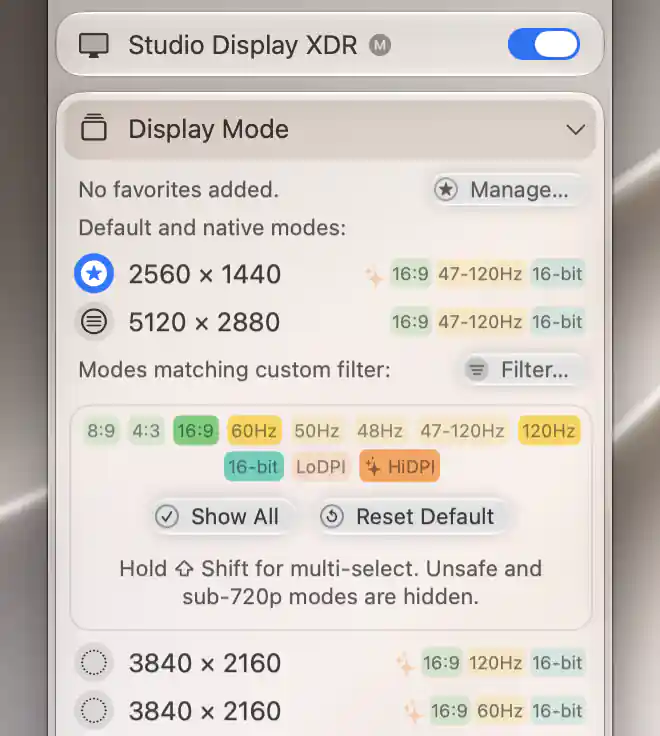Toggle the 120Hz filter tag
Screen dimensions: 660x736
coord(549,430)
